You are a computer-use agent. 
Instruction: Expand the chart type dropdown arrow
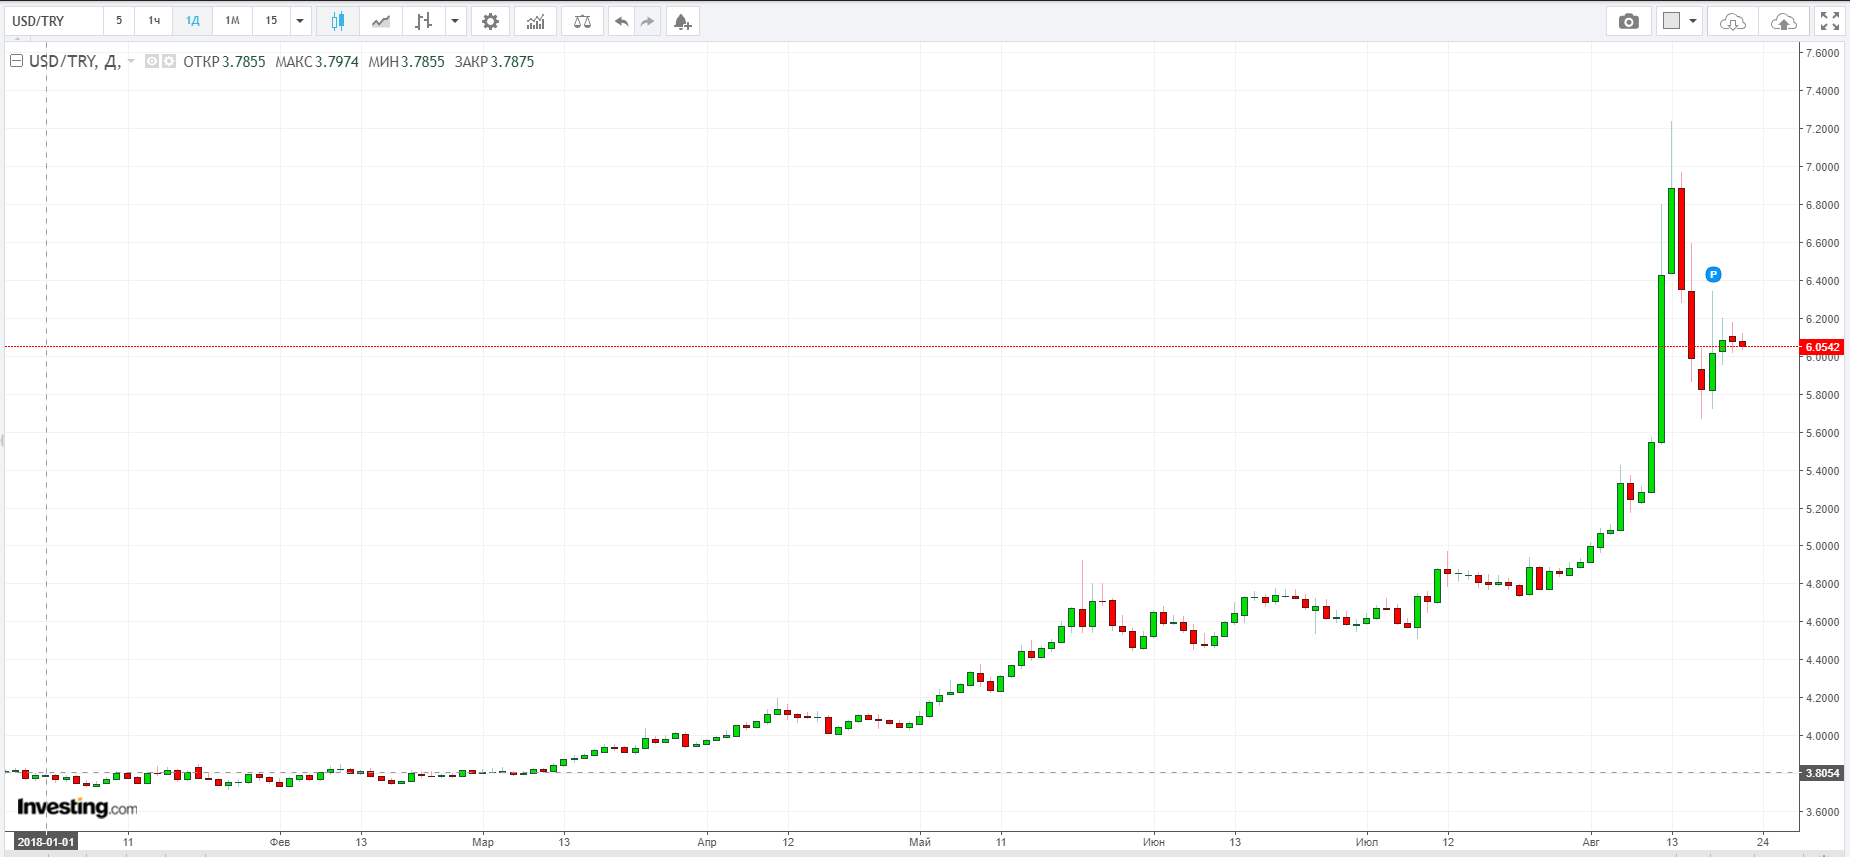(455, 21)
